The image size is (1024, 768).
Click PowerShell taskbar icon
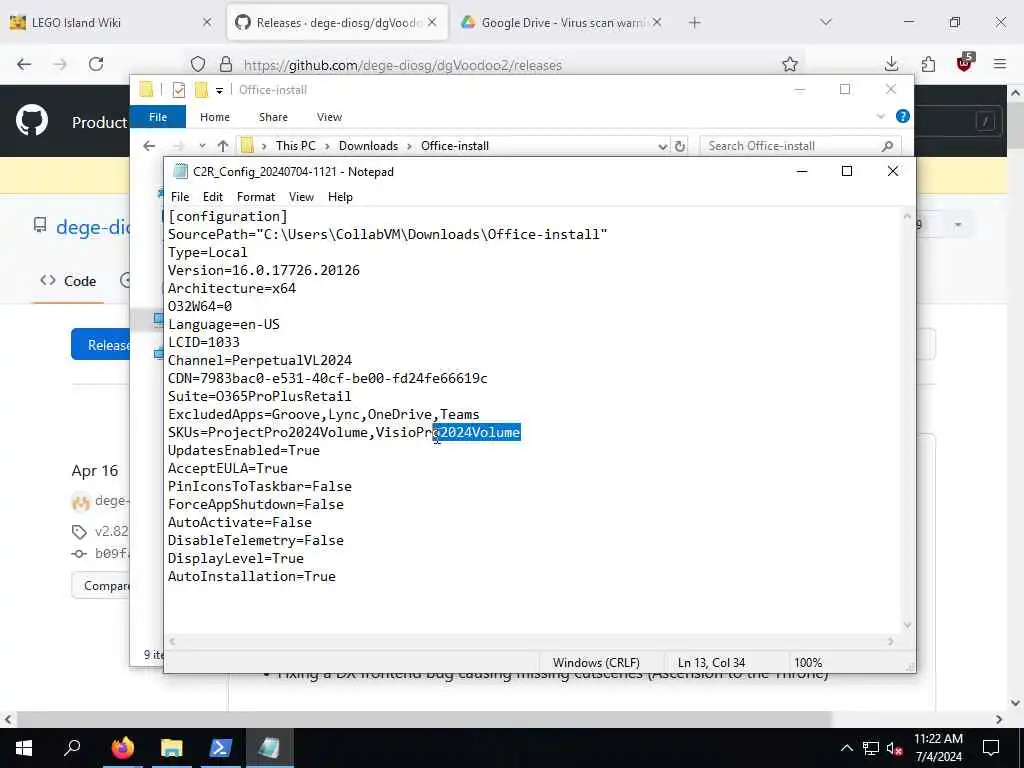coord(221,748)
